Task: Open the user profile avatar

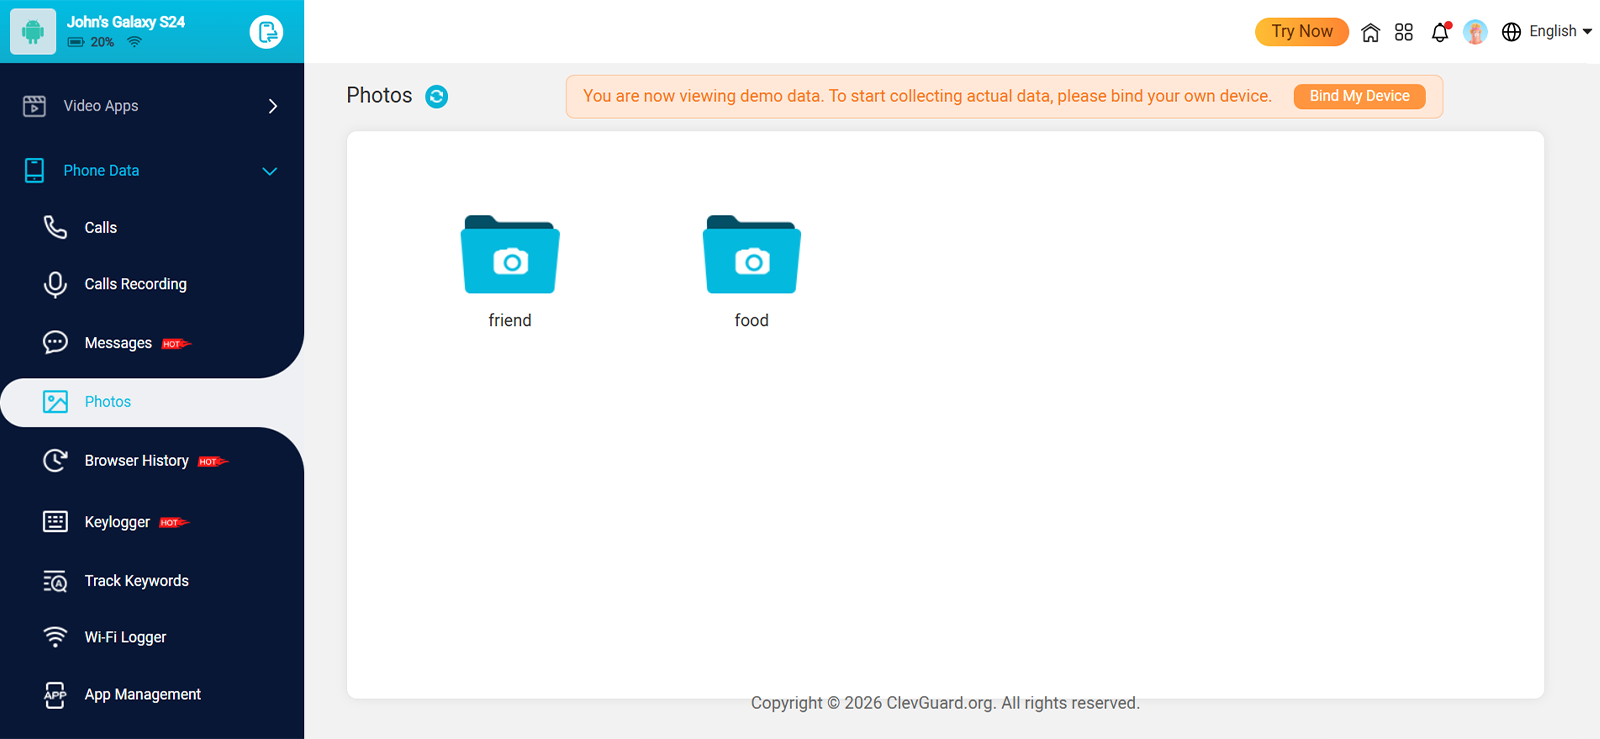Action: pos(1475,32)
